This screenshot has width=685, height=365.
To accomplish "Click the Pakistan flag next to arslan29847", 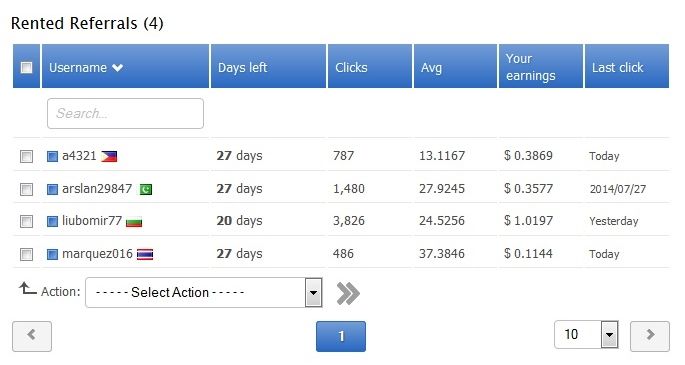I will [x=146, y=189].
